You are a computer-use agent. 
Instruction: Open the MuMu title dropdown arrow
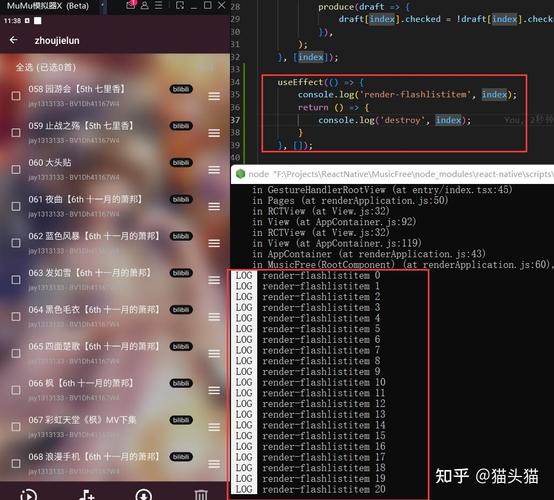[102, 5]
